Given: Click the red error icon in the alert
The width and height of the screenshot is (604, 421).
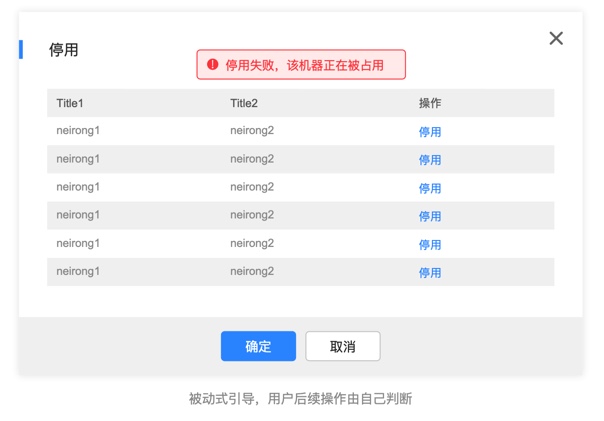Looking at the screenshot, I should pyautogui.click(x=212, y=65).
